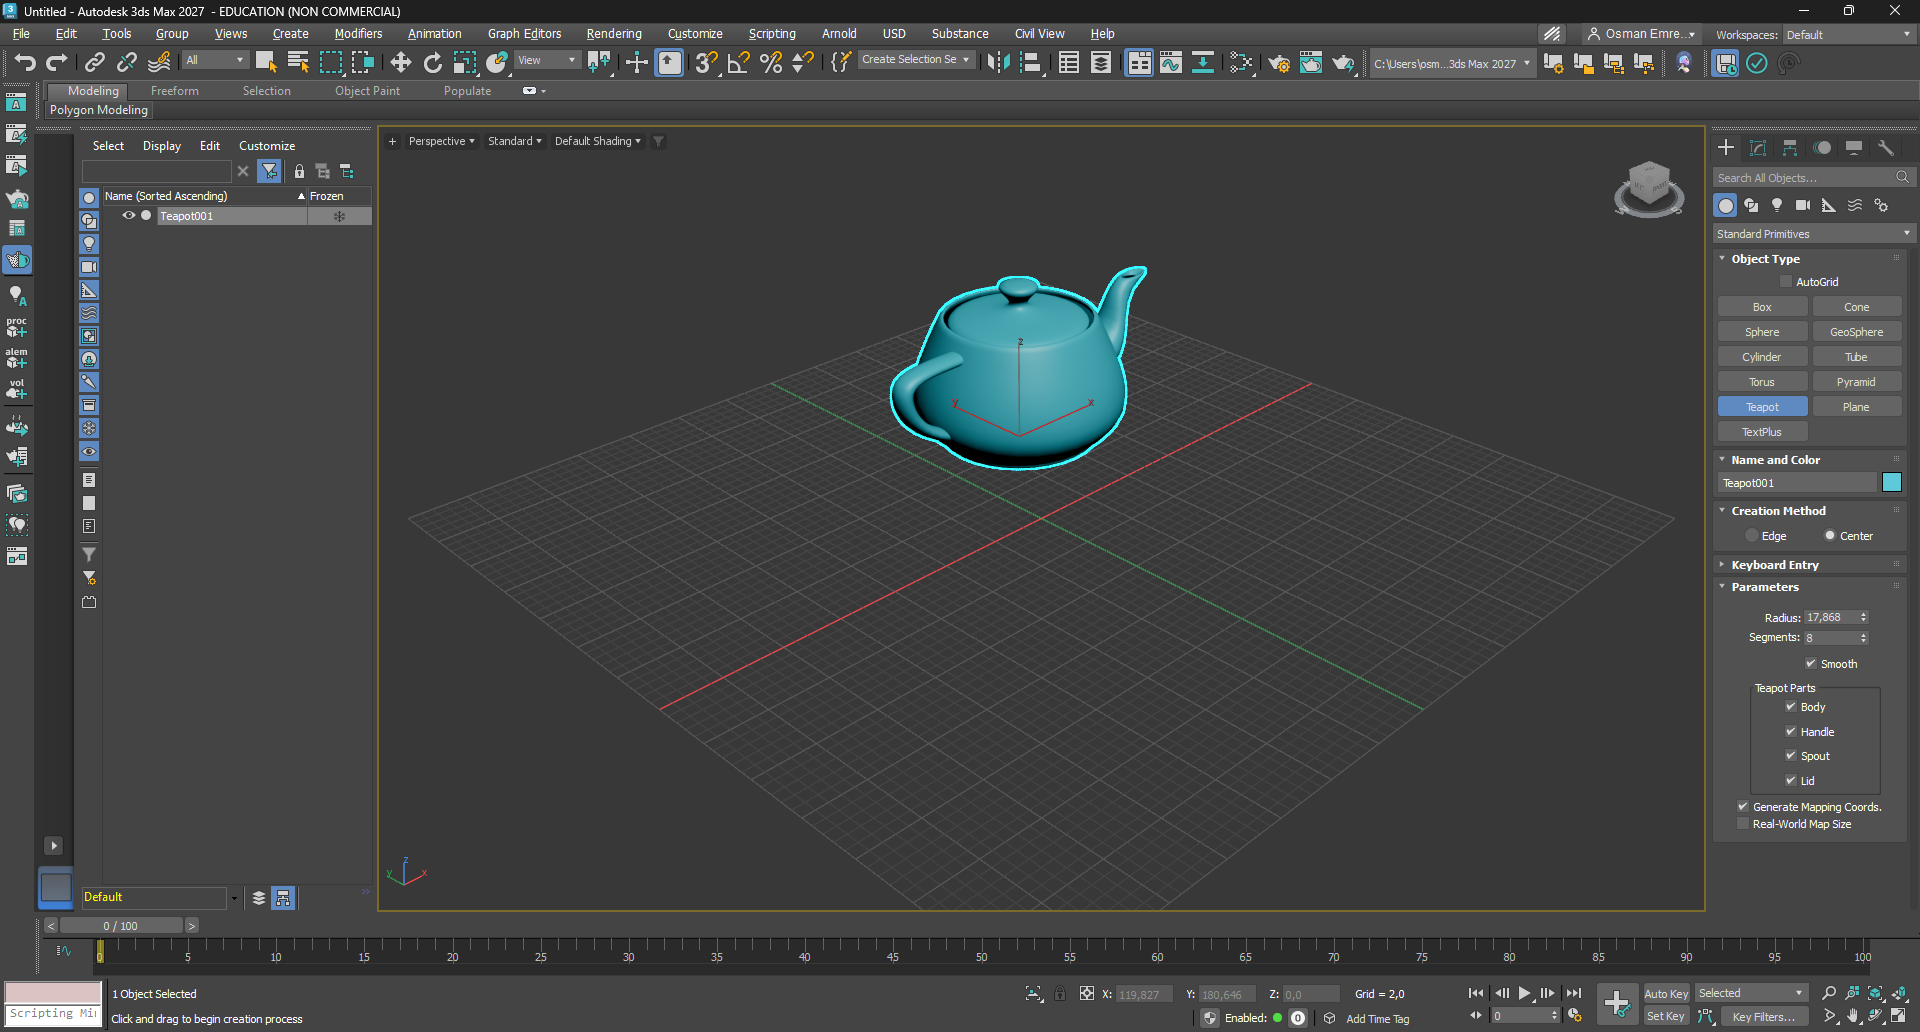Uncheck the Spout teapot part

click(1791, 756)
